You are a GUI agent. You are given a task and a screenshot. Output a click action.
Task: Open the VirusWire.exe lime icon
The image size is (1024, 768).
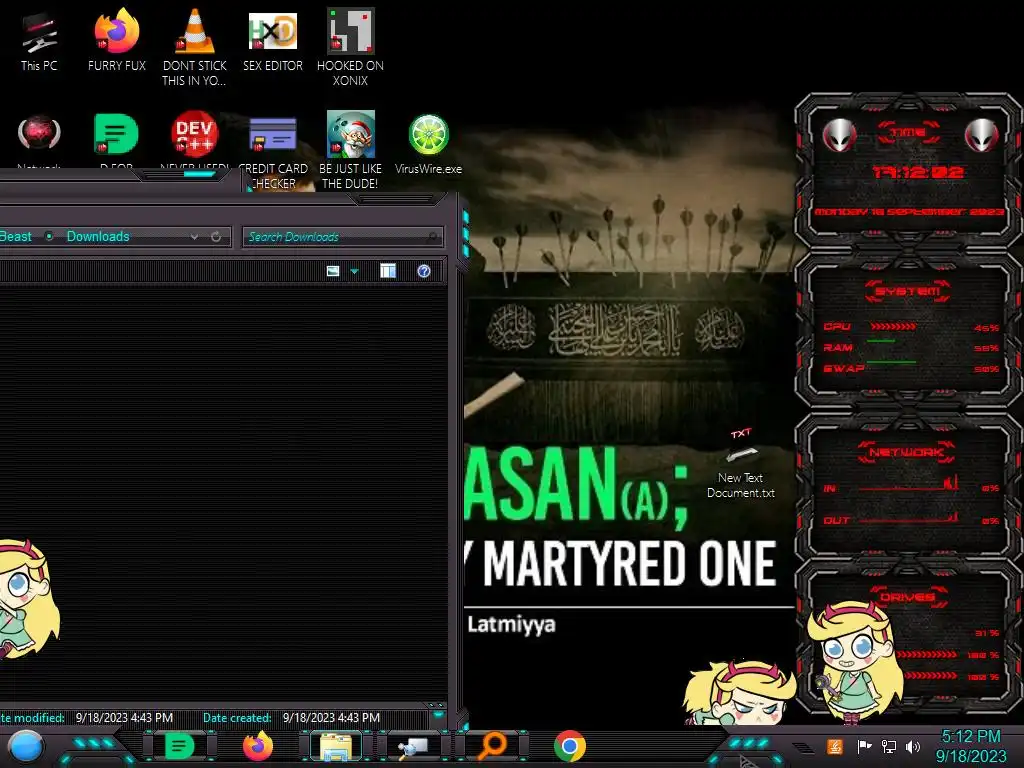tap(428, 144)
